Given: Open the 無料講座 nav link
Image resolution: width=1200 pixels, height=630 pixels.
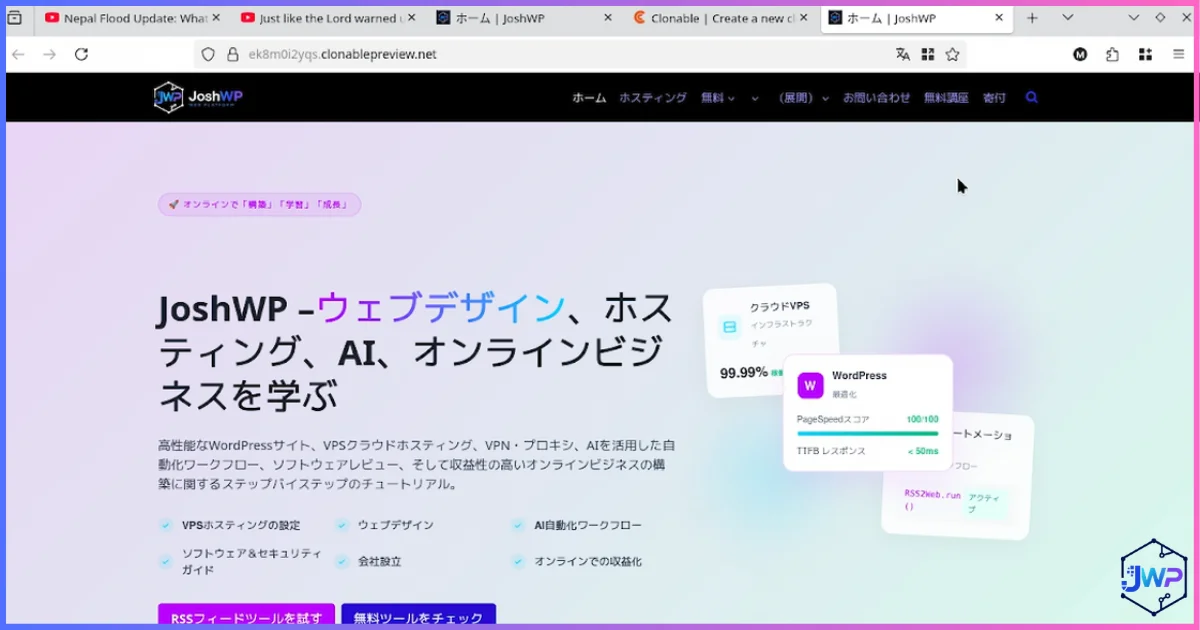Looking at the screenshot, I should (946, 98).
